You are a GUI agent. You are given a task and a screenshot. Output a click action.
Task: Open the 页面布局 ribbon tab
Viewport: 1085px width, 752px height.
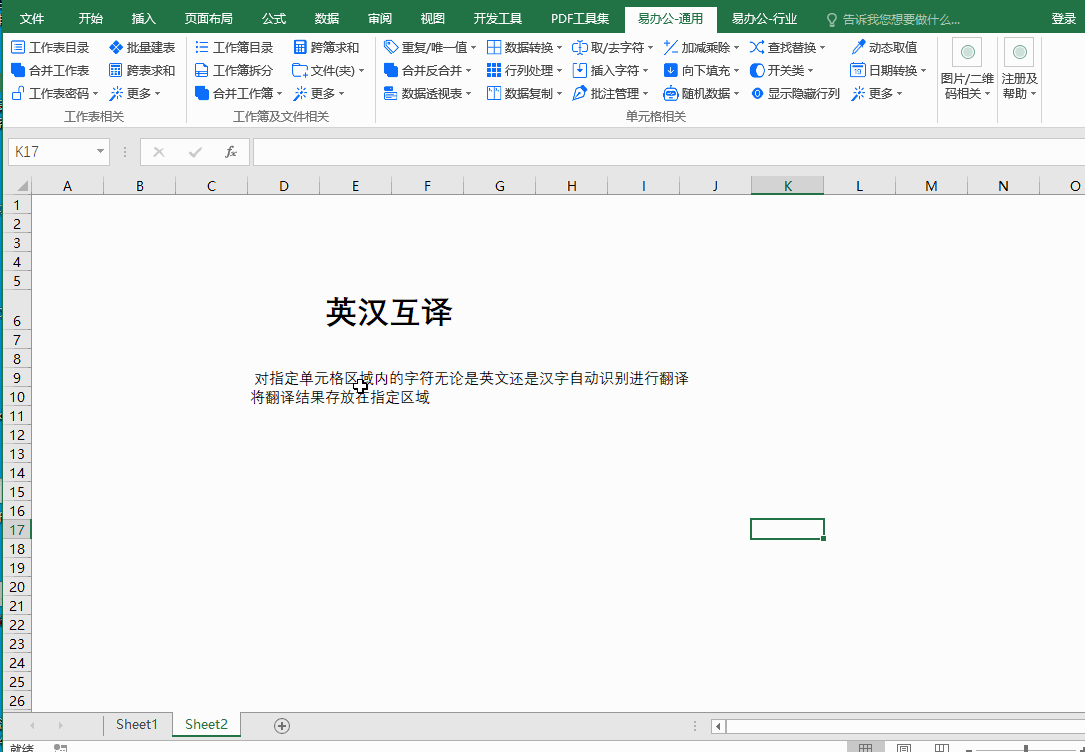pos(208,19)
